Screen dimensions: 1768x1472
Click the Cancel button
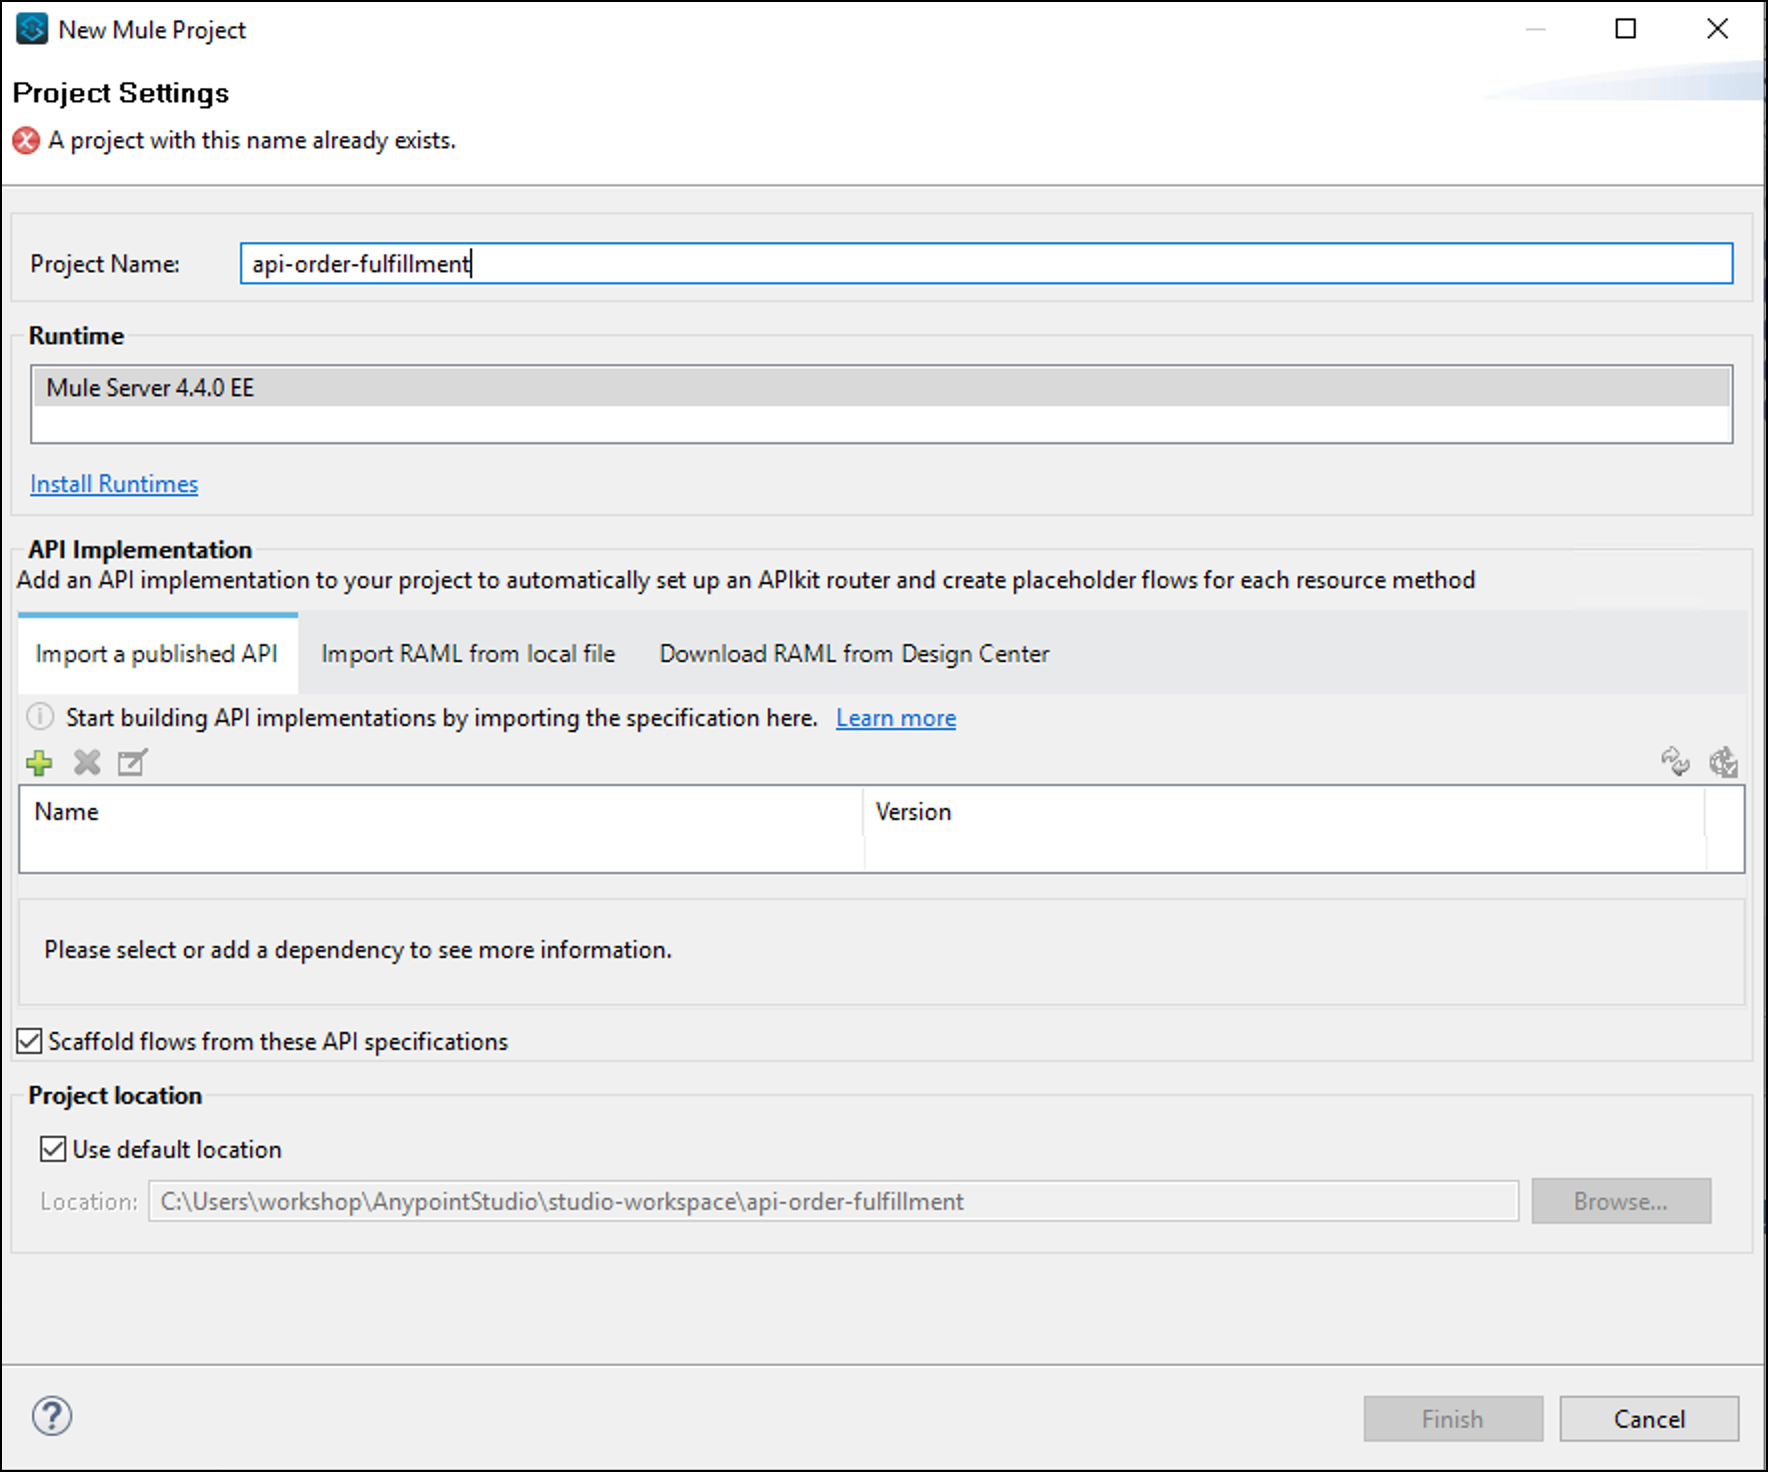pyautogui.click(x=1649, y=1419)
